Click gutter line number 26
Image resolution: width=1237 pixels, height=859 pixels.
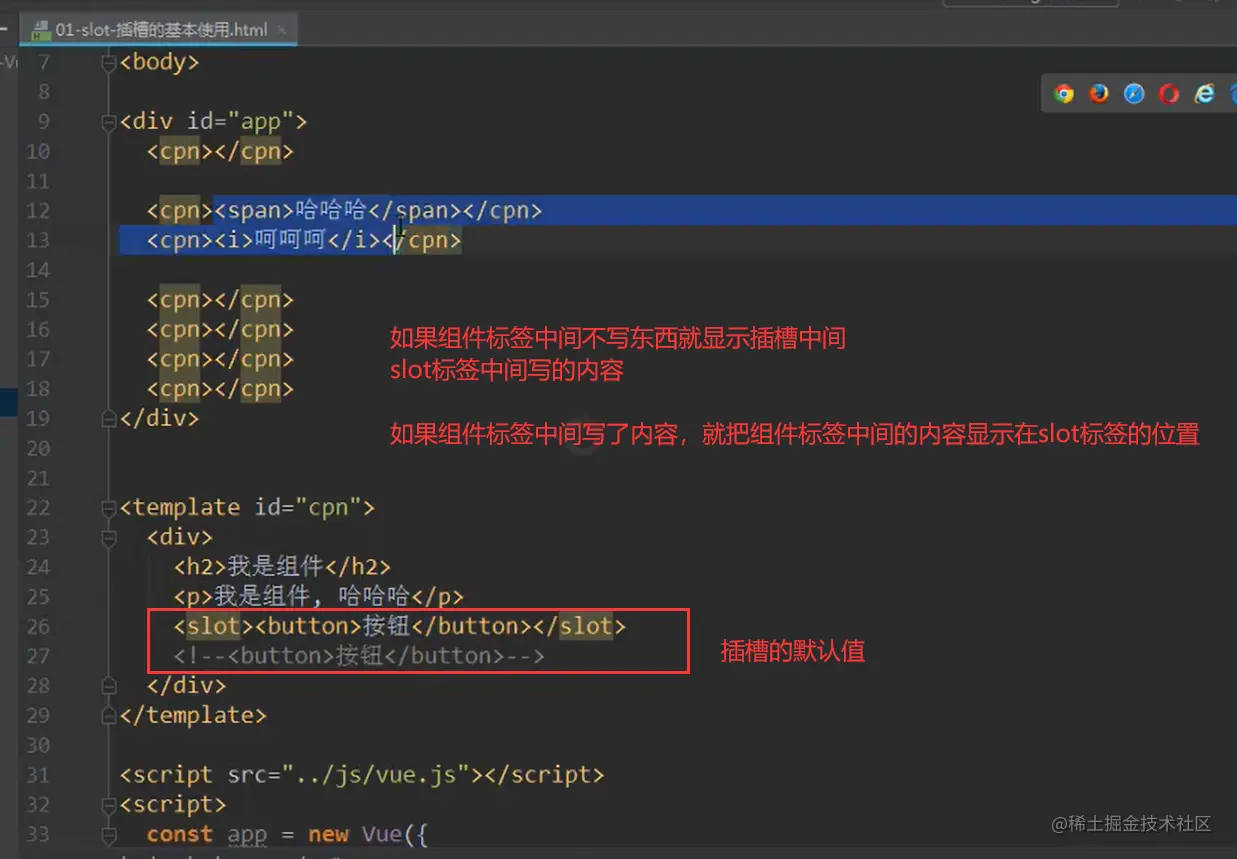coord(38,627)
